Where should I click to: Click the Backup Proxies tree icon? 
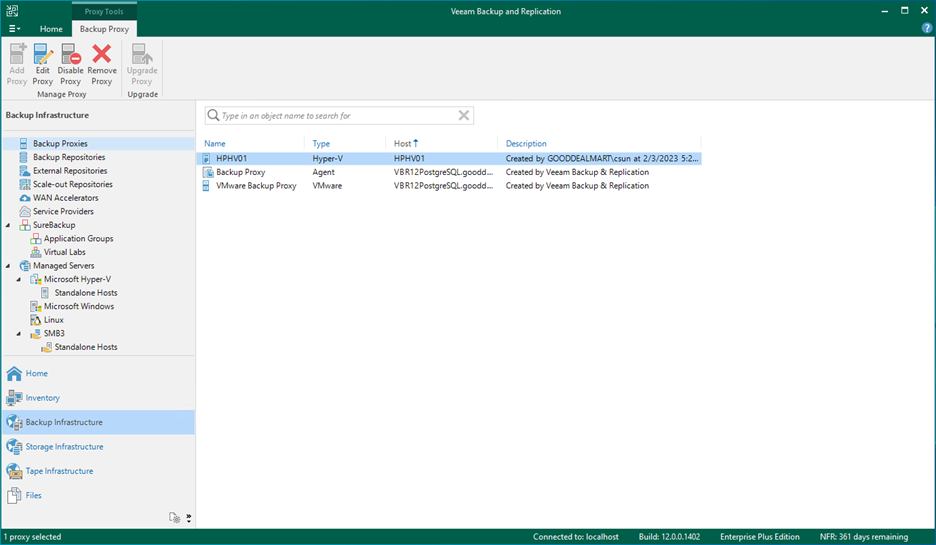tap(24, 143)
